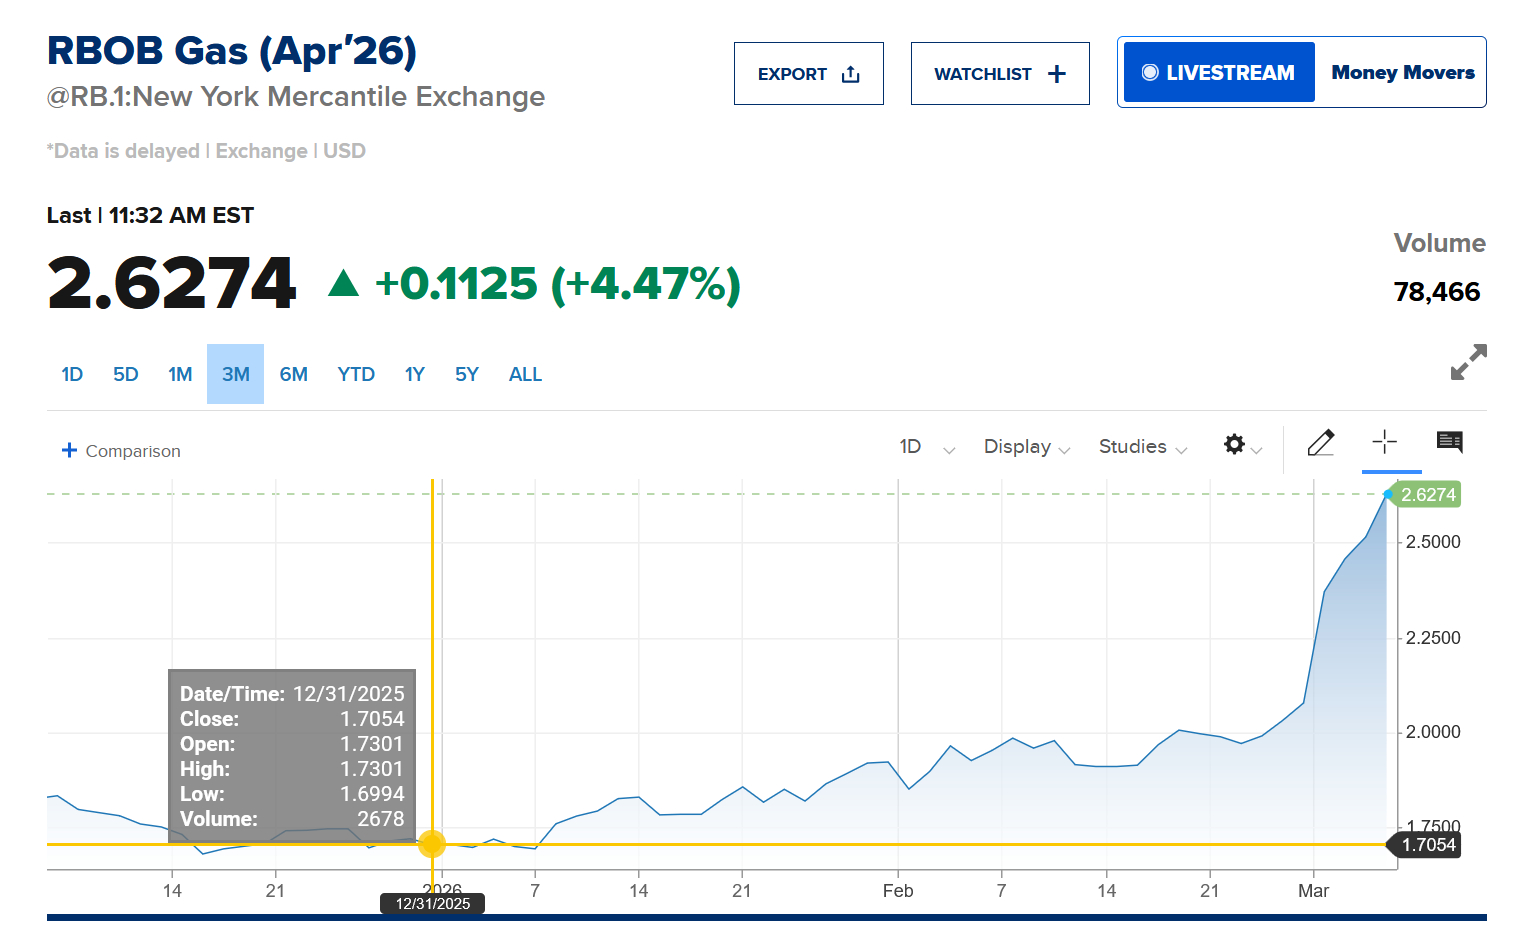1516x952 pixels.
Task: Open the Display dropdown menu
Action: (x=1026, y=447)
